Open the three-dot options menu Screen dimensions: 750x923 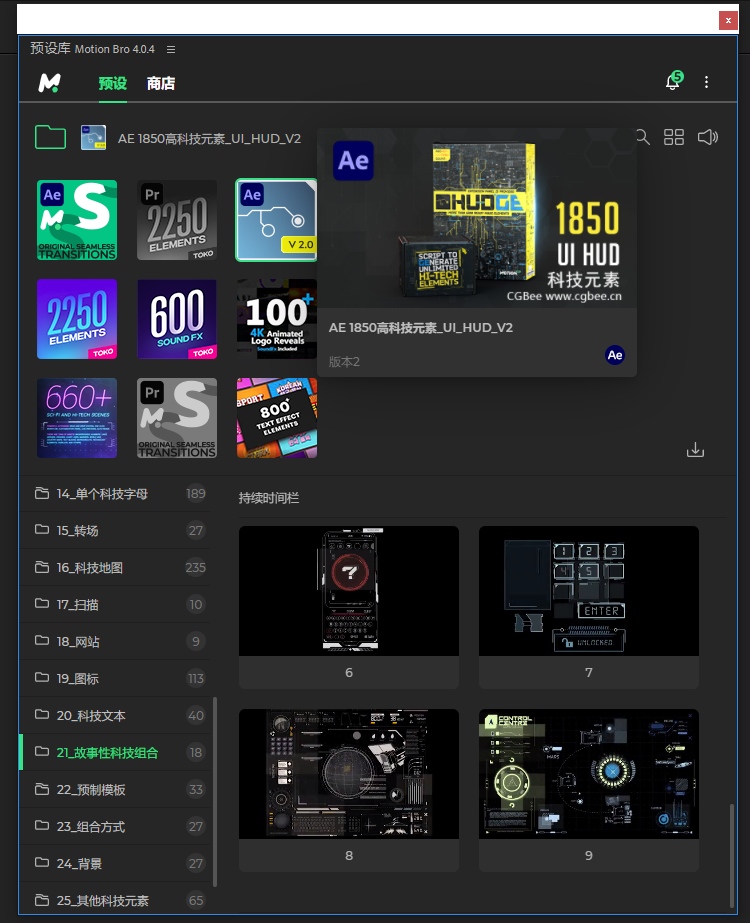coord(706,82)
